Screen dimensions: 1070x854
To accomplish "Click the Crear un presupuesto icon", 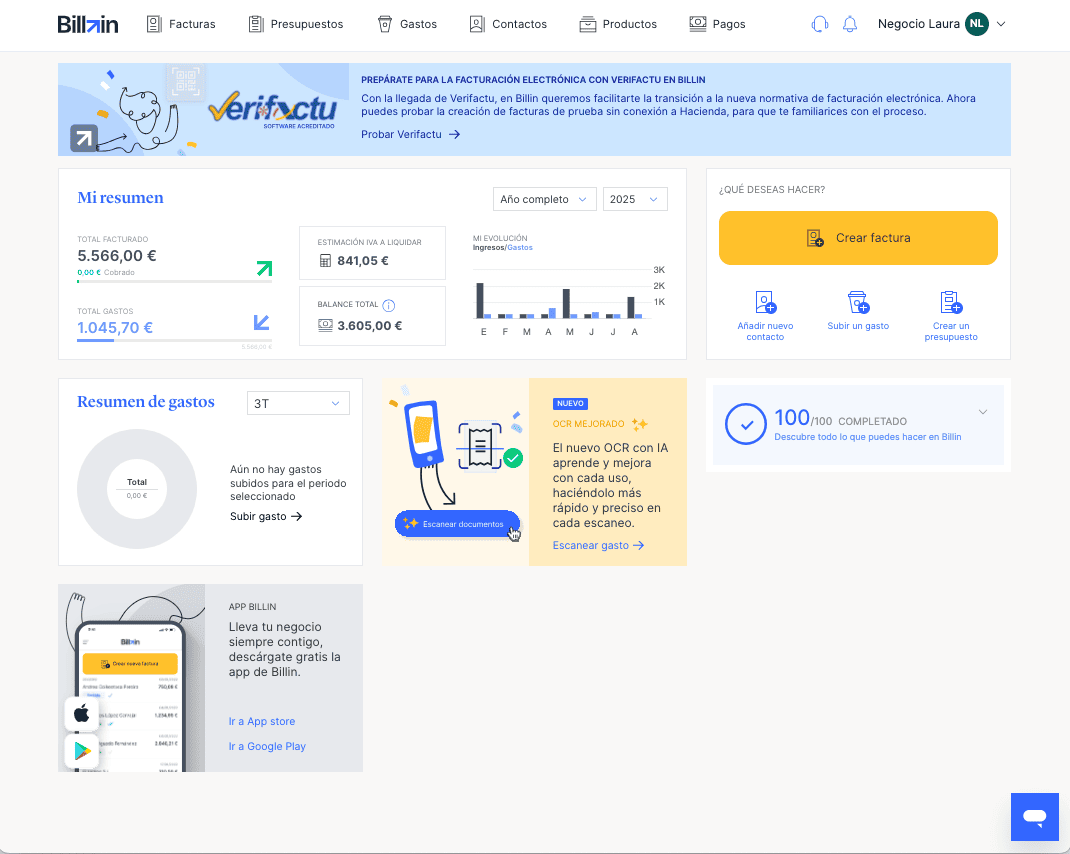I will [951, 302].
